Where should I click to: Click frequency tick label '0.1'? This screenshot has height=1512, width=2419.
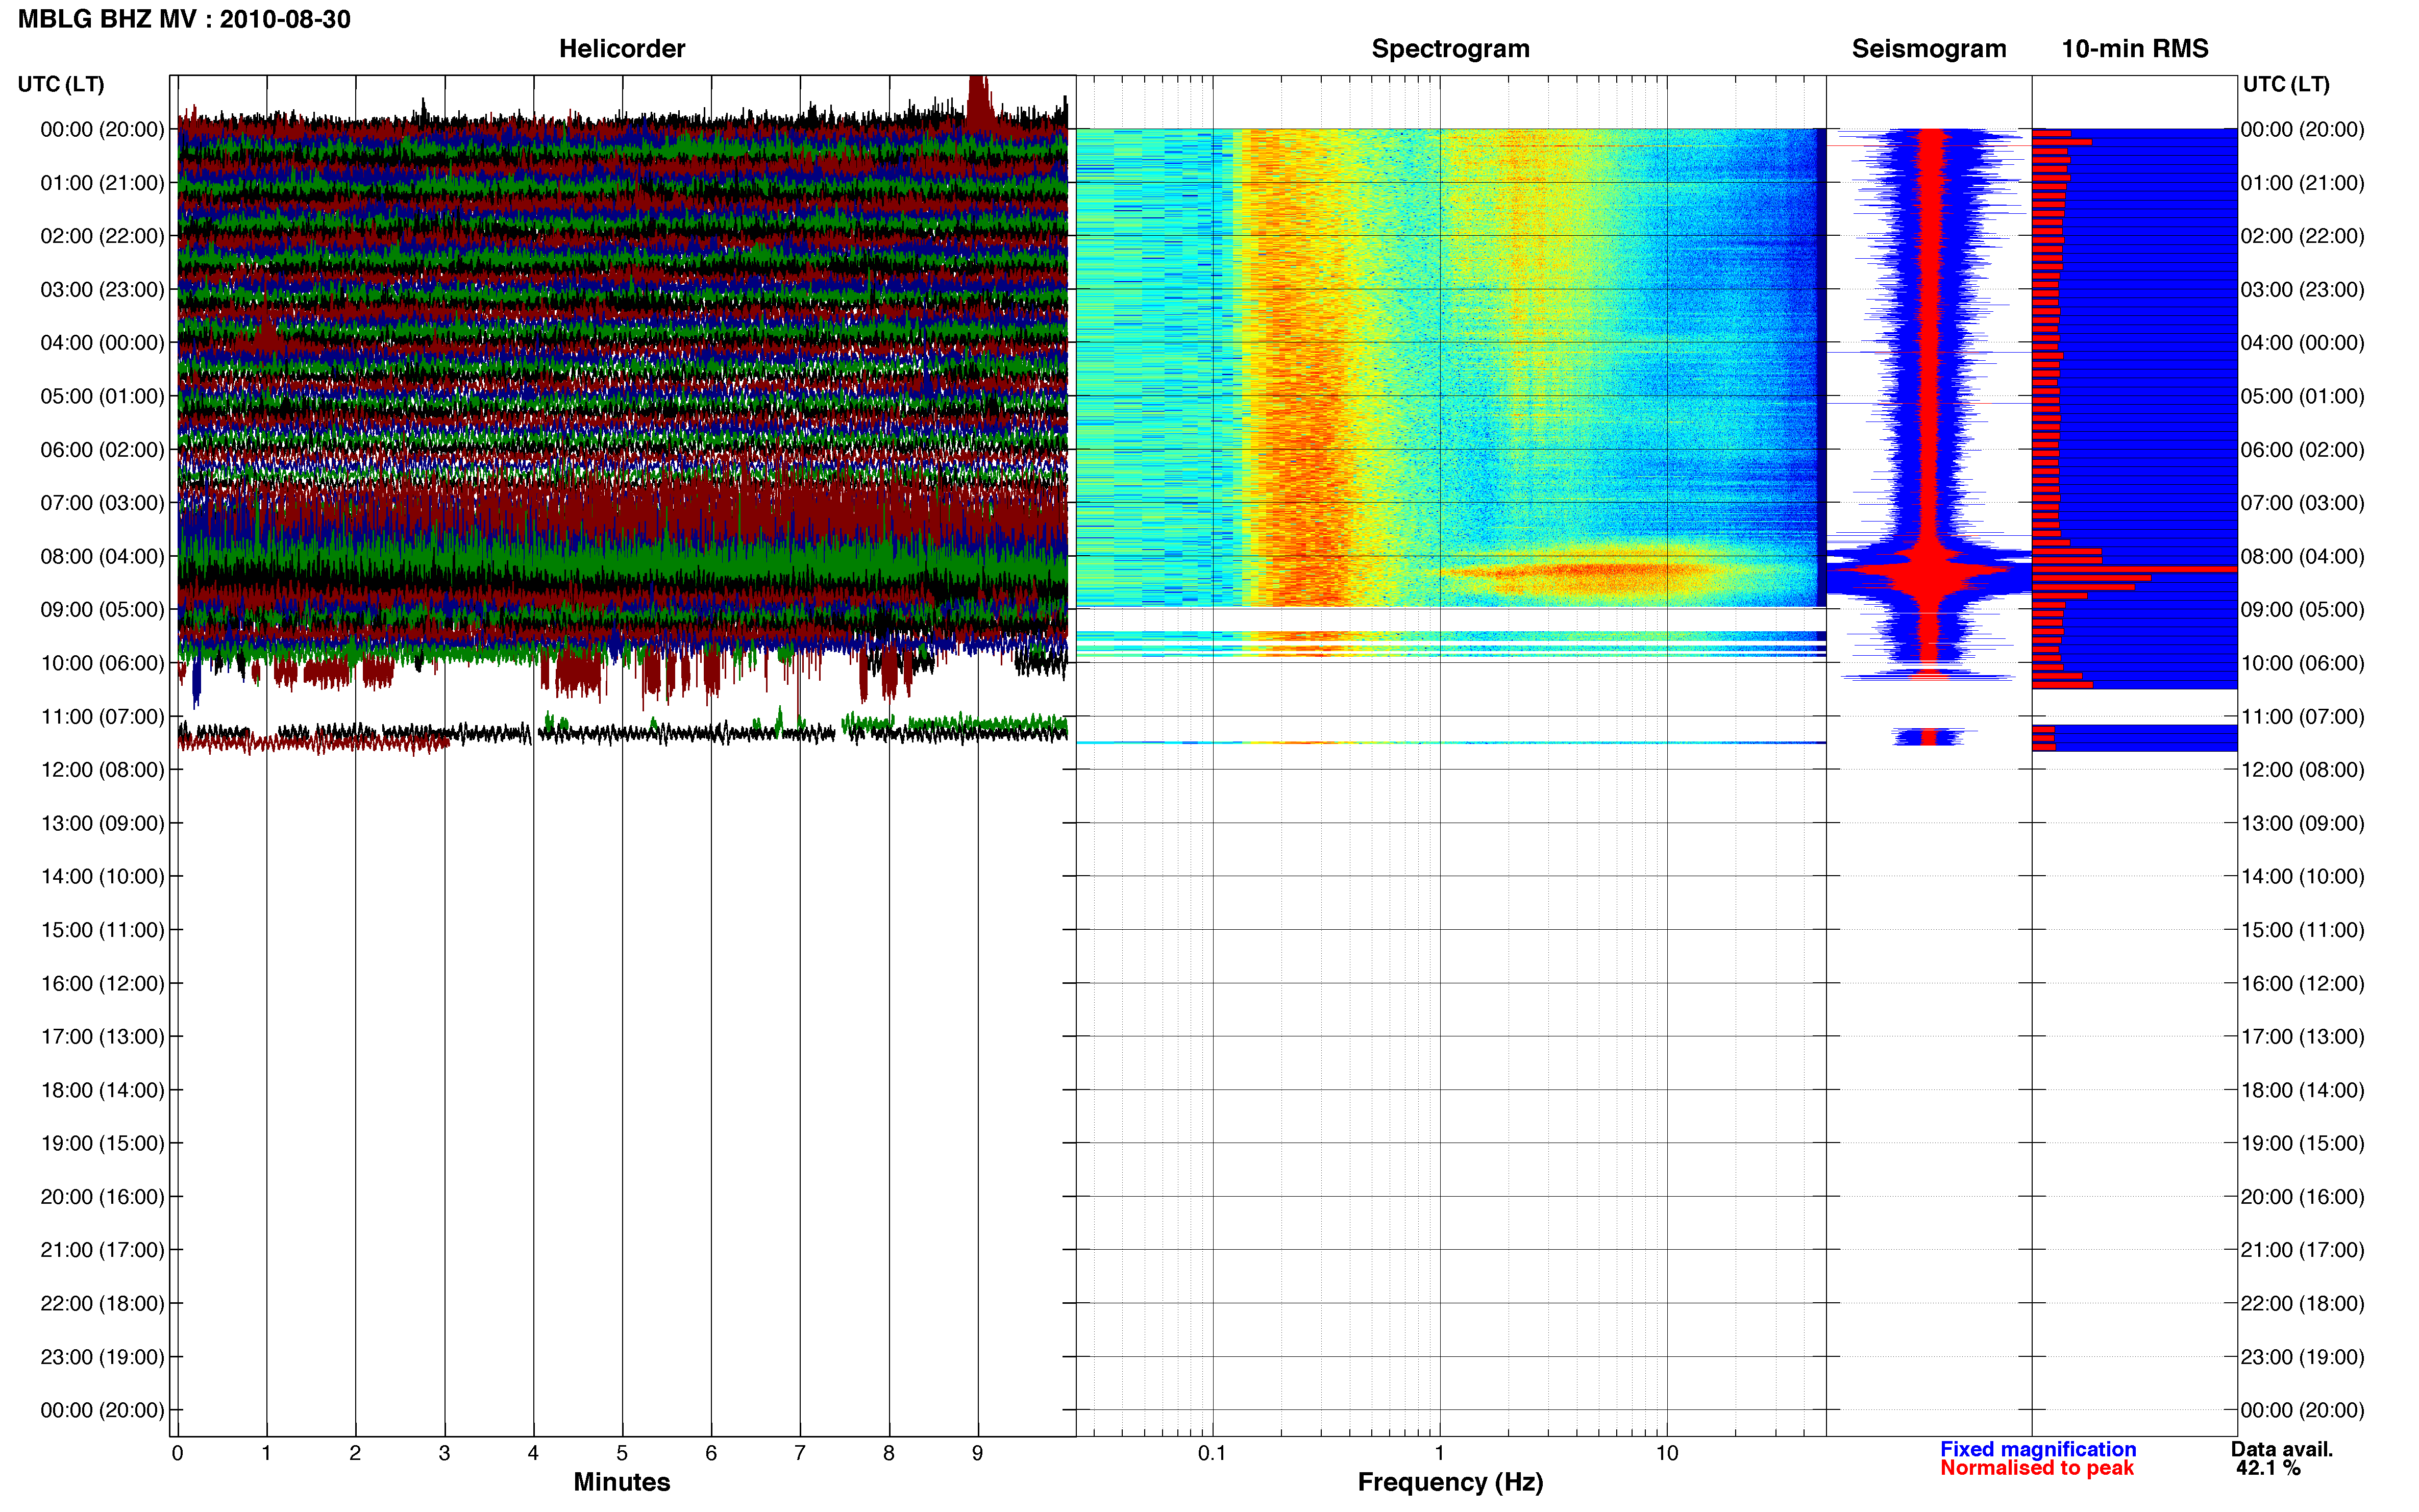pyautogui.click(x=1212, y=1453)
